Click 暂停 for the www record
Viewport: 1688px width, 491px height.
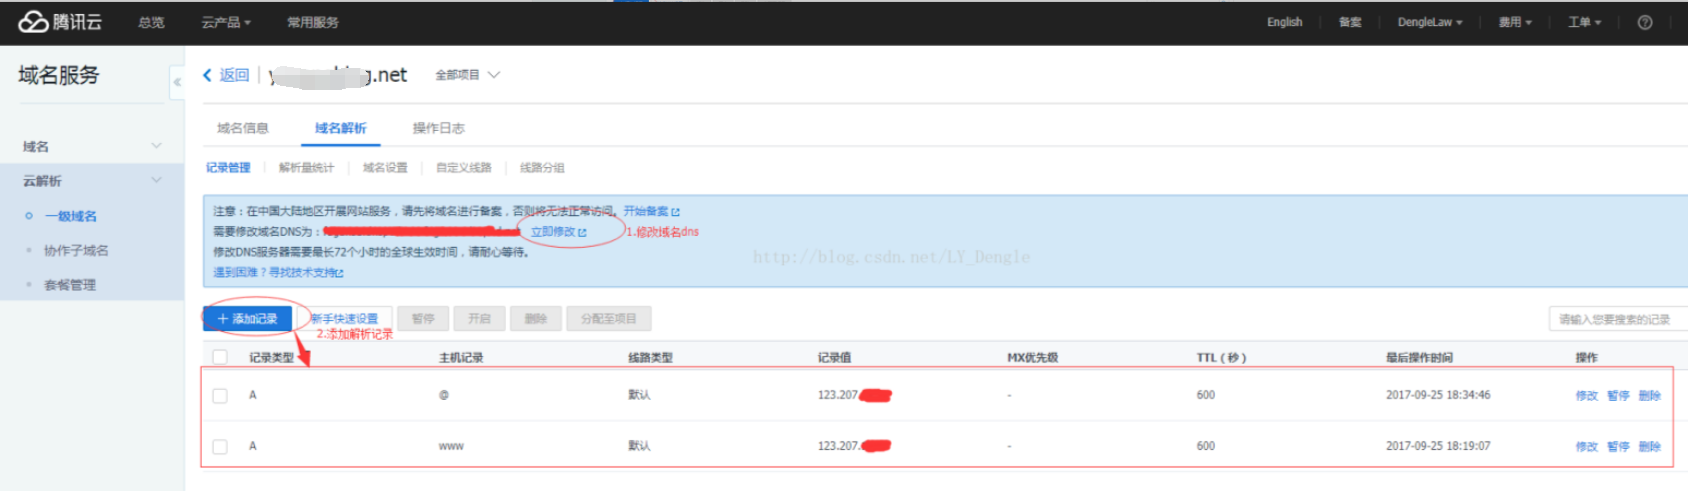[1618, 447]
